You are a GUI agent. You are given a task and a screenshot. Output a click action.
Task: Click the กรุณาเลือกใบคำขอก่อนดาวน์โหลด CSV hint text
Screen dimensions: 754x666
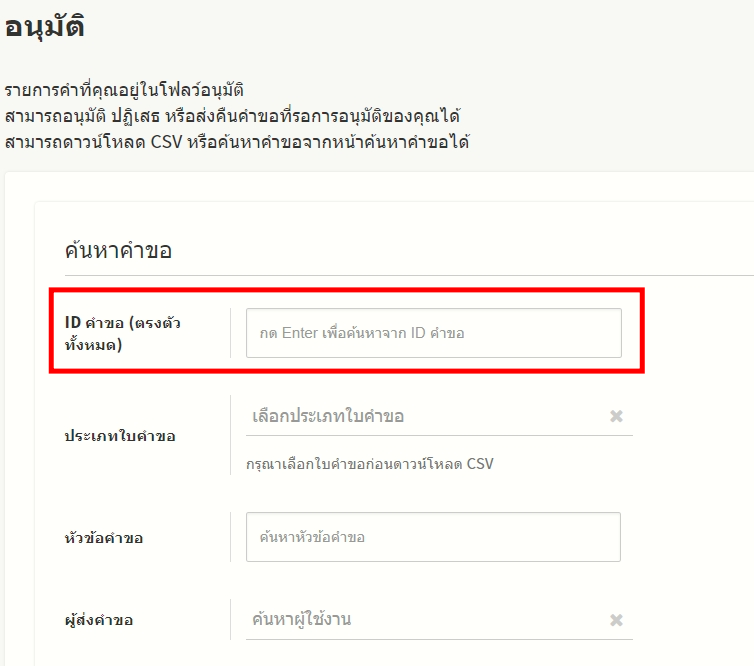tap(369, 464)
